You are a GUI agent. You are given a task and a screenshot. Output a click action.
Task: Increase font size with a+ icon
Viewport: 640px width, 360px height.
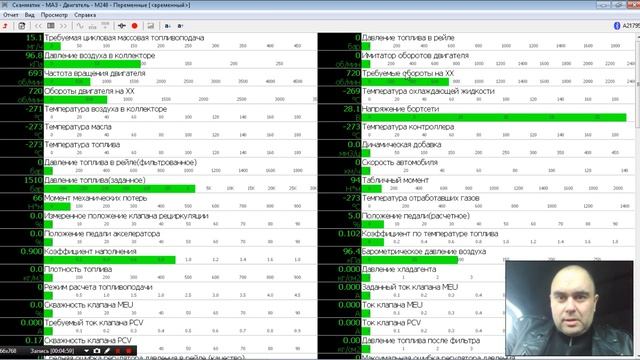180,26
